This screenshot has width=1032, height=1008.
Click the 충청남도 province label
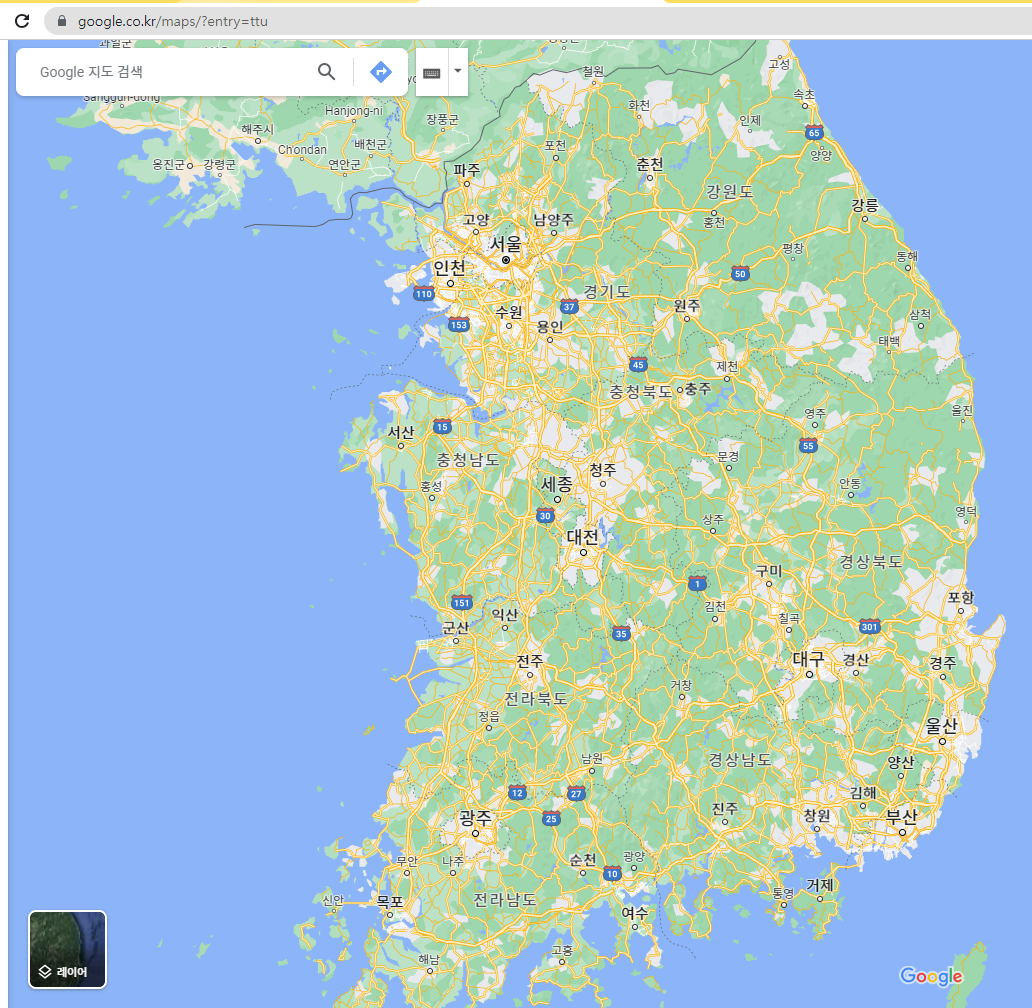[468, 460]
